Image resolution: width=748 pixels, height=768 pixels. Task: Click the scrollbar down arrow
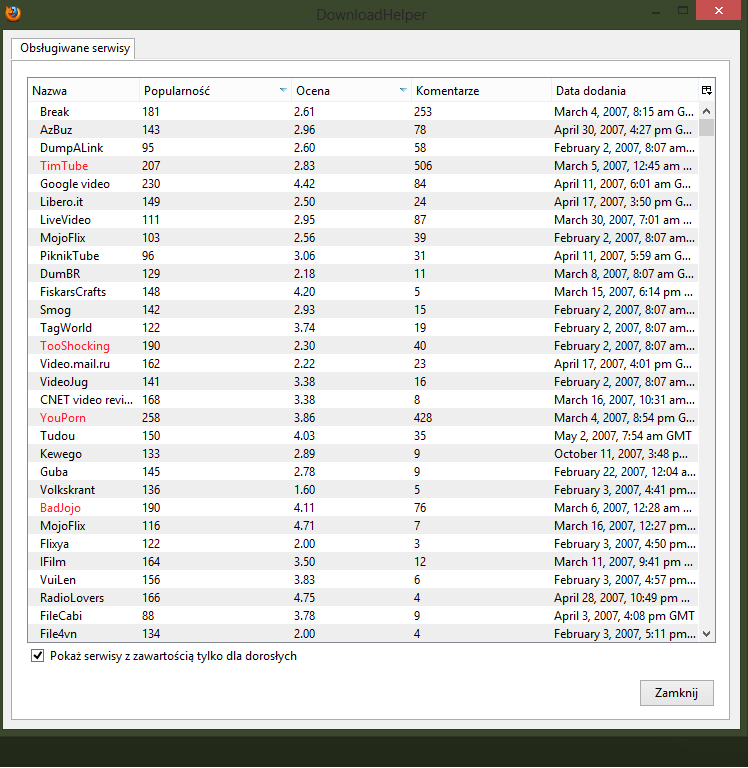(x=706, y=634)
